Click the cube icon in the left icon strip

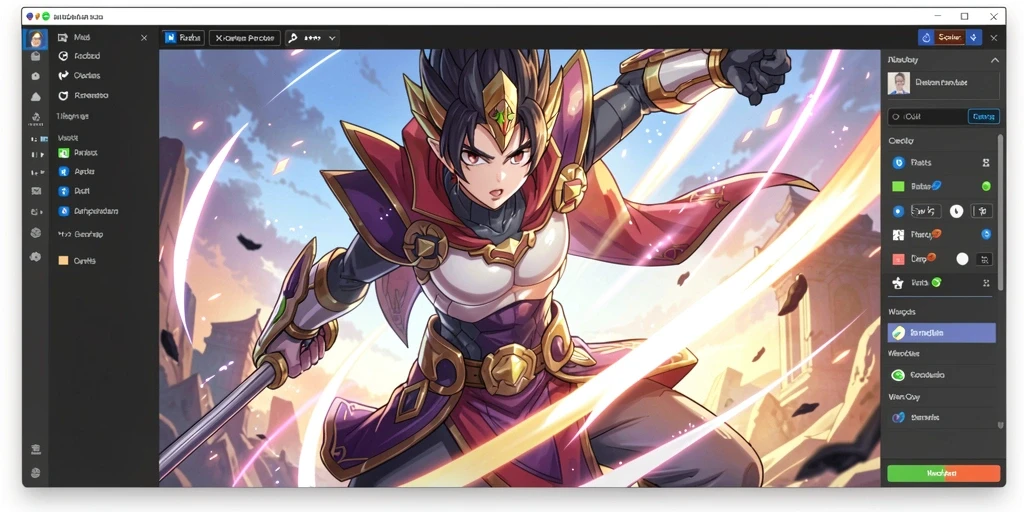pyautogui.click(x=36, y=233)
